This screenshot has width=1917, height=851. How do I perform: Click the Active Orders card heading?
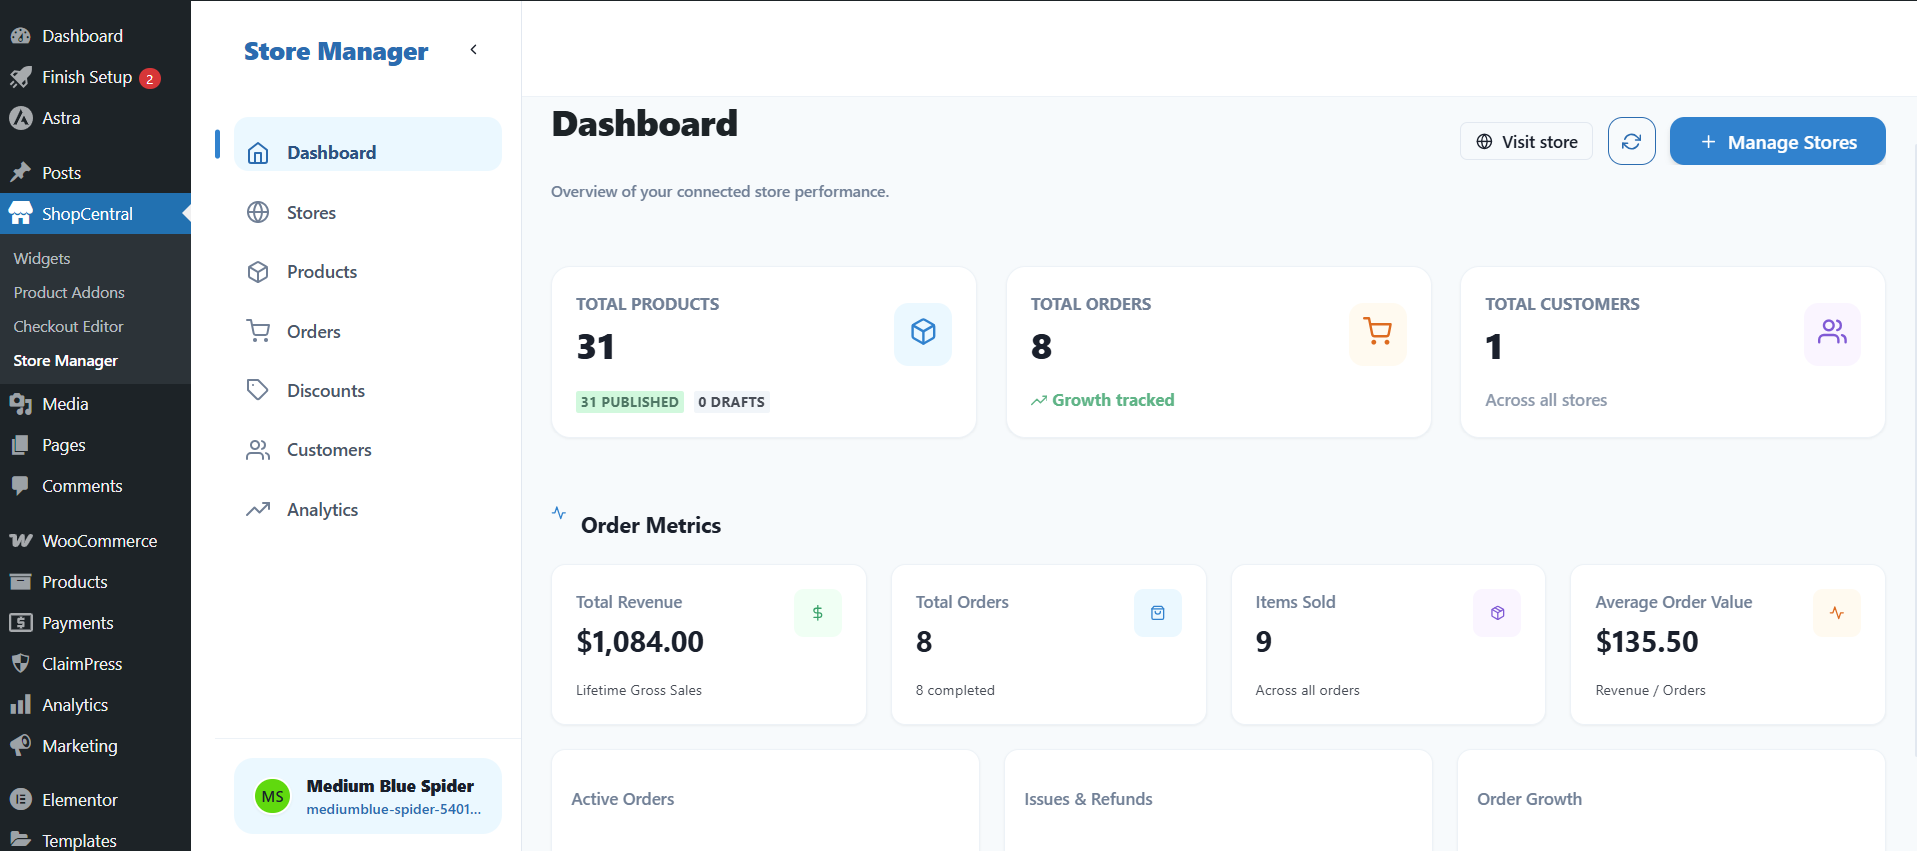pyautogui.click(x=622, y=799)
